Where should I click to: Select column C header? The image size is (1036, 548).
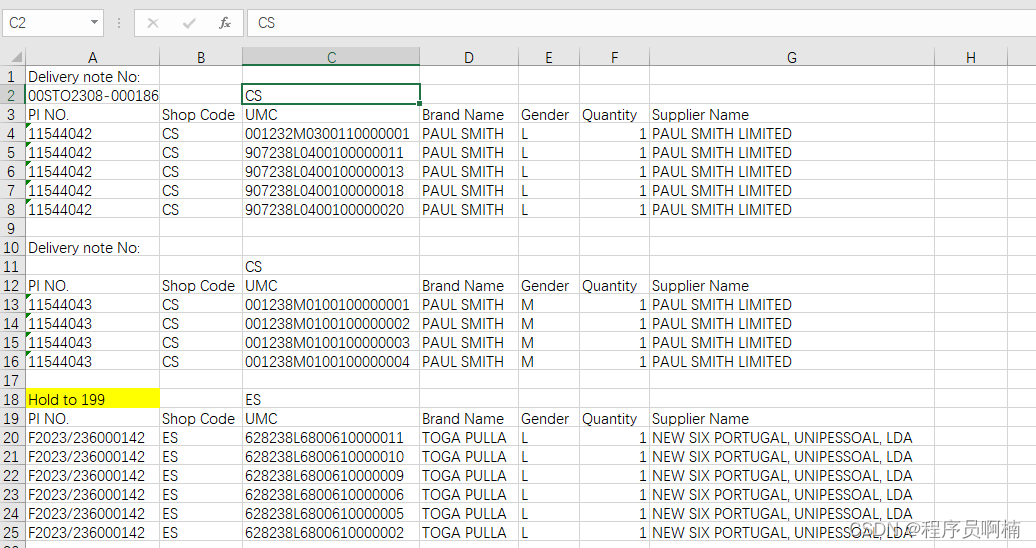point(331,58)
